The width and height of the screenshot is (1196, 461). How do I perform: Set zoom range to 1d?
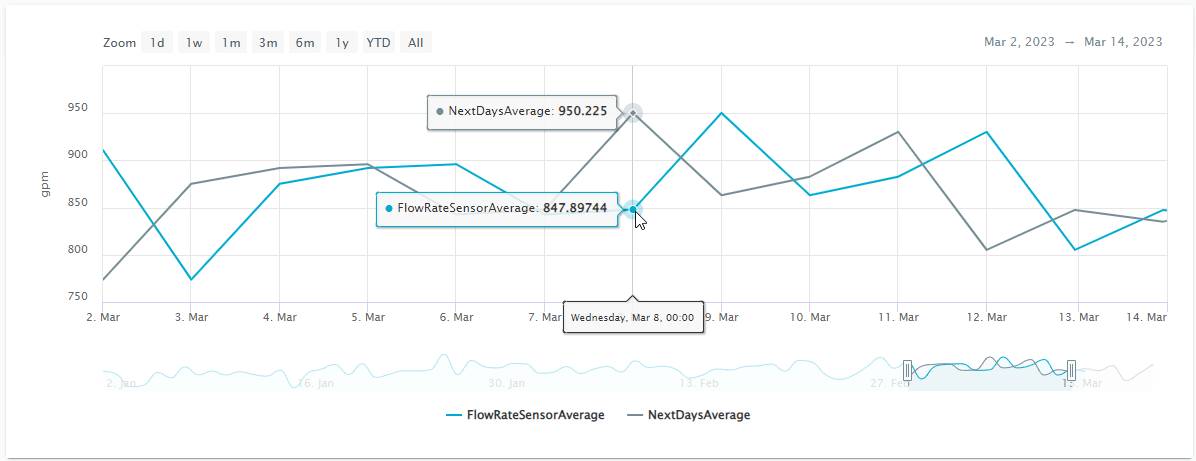tap(157, 43)
